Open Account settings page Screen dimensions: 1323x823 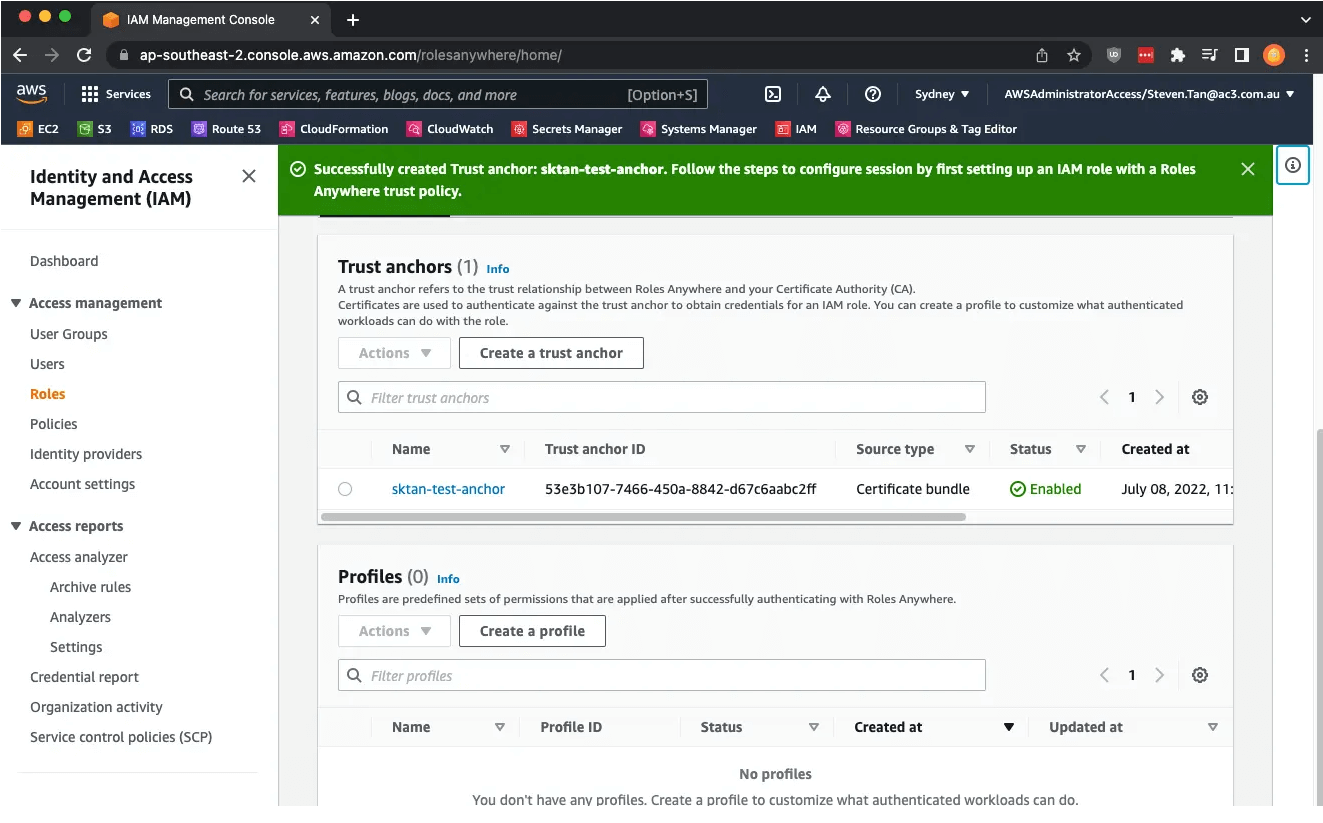83,484
